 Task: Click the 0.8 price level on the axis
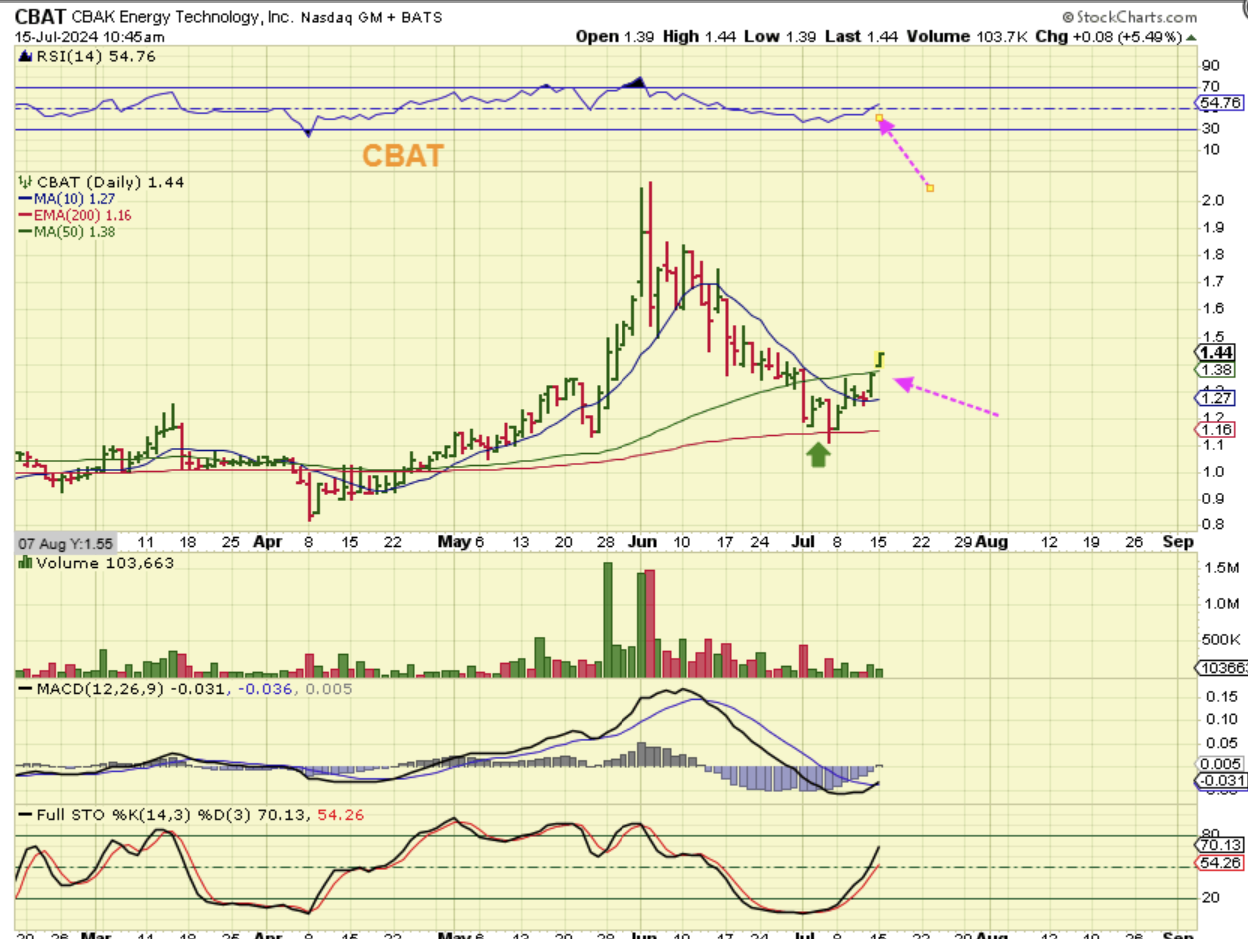pos(1213,524)
